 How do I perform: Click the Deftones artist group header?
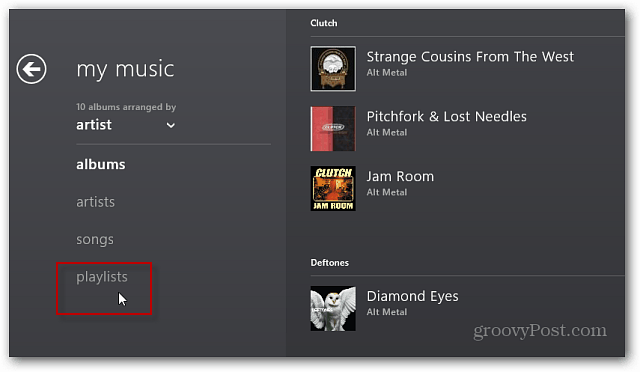pos(329,263)
